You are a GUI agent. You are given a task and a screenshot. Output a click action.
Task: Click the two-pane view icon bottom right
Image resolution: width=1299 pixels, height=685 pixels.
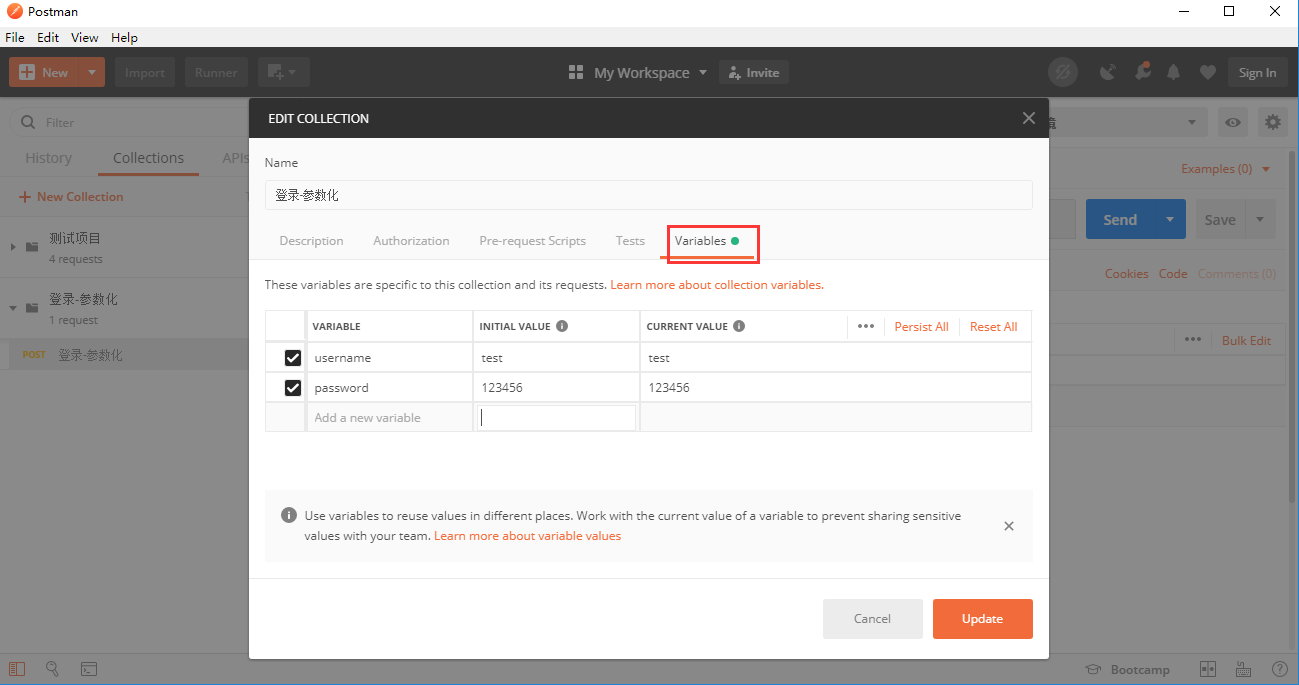[x=1207, y=668]
